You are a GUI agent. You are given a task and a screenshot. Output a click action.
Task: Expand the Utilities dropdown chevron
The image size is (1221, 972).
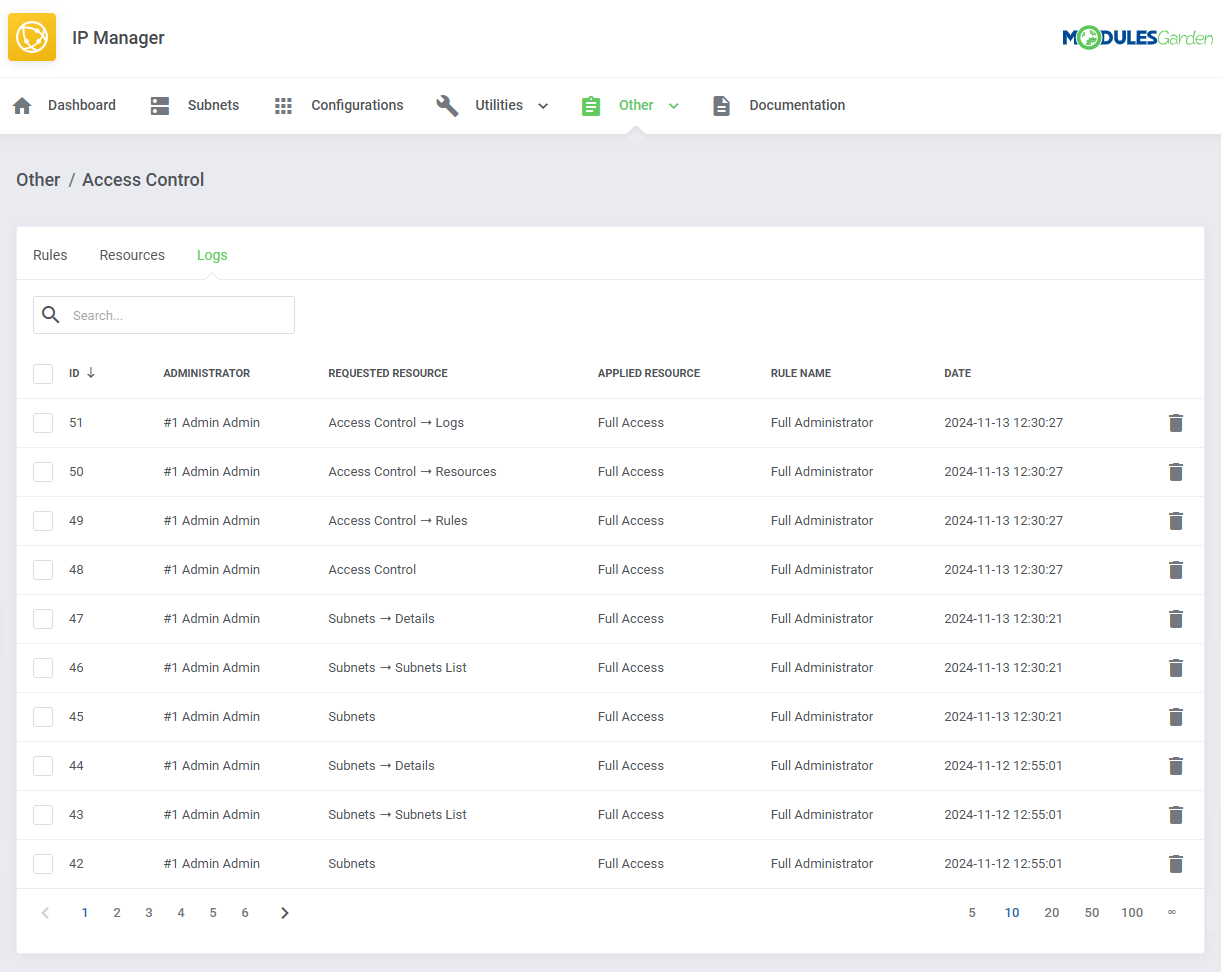point(543,106)
